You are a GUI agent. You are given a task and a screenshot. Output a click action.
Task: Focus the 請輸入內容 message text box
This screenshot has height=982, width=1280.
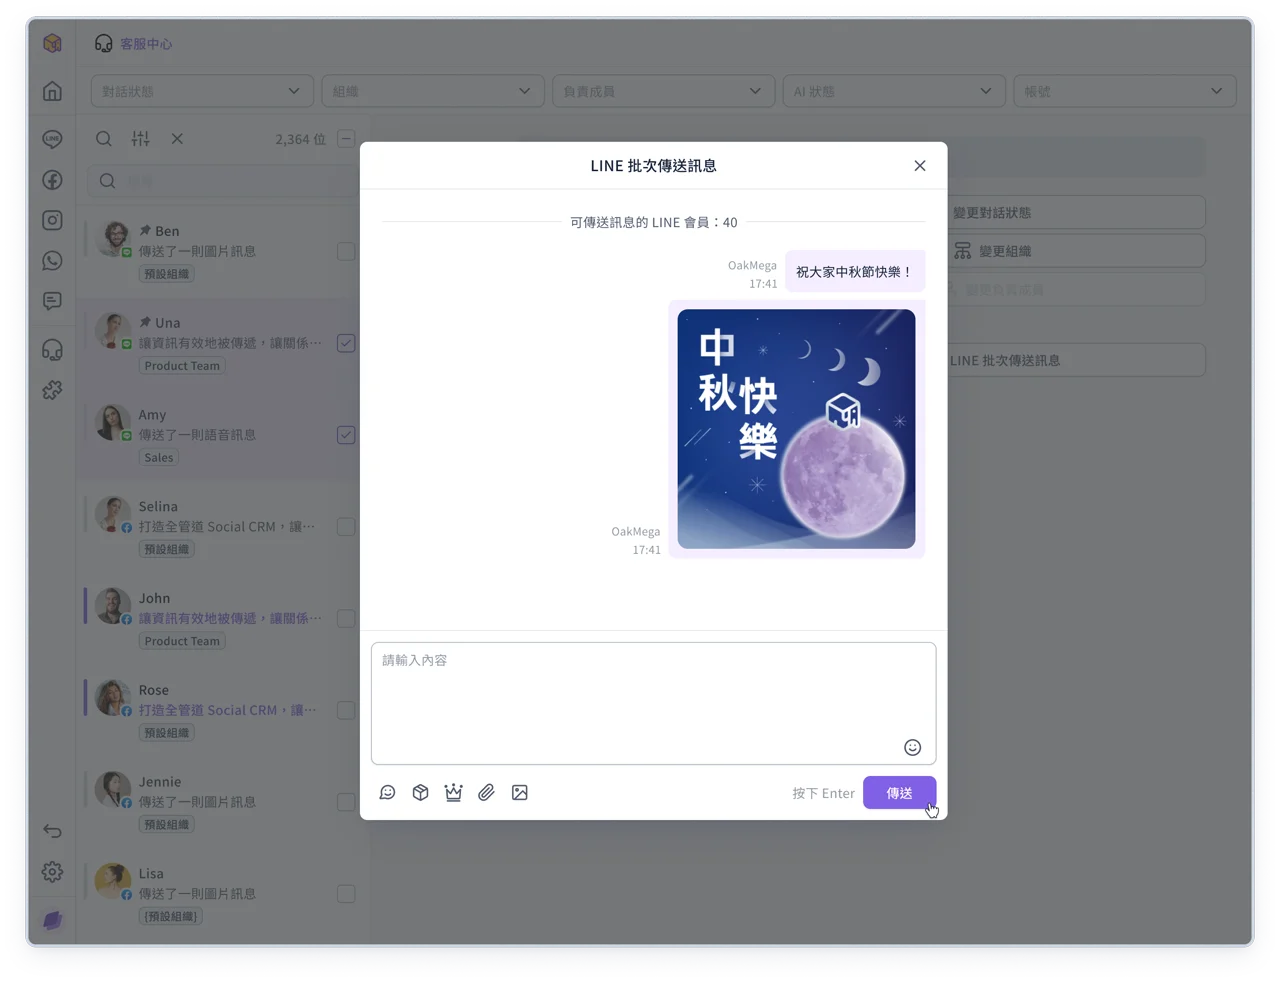(654, 703)
